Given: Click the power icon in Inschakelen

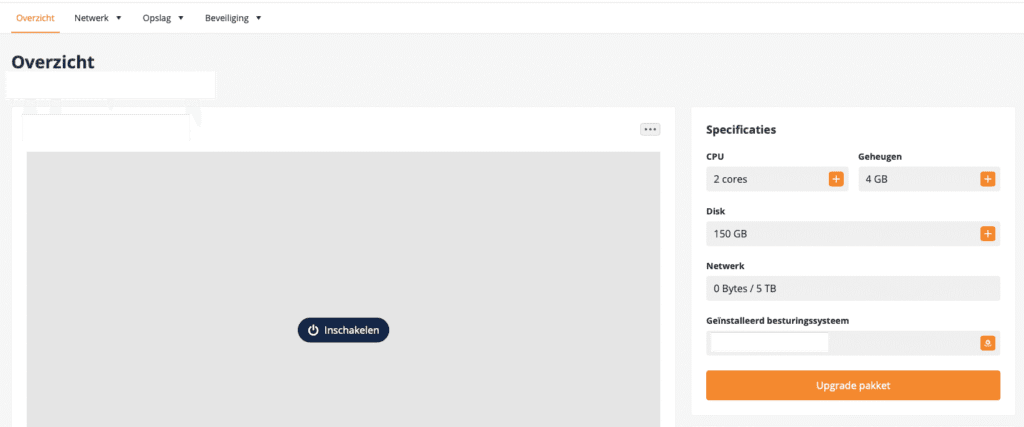Looking at the screenshot, I should [x=313, y=330].
